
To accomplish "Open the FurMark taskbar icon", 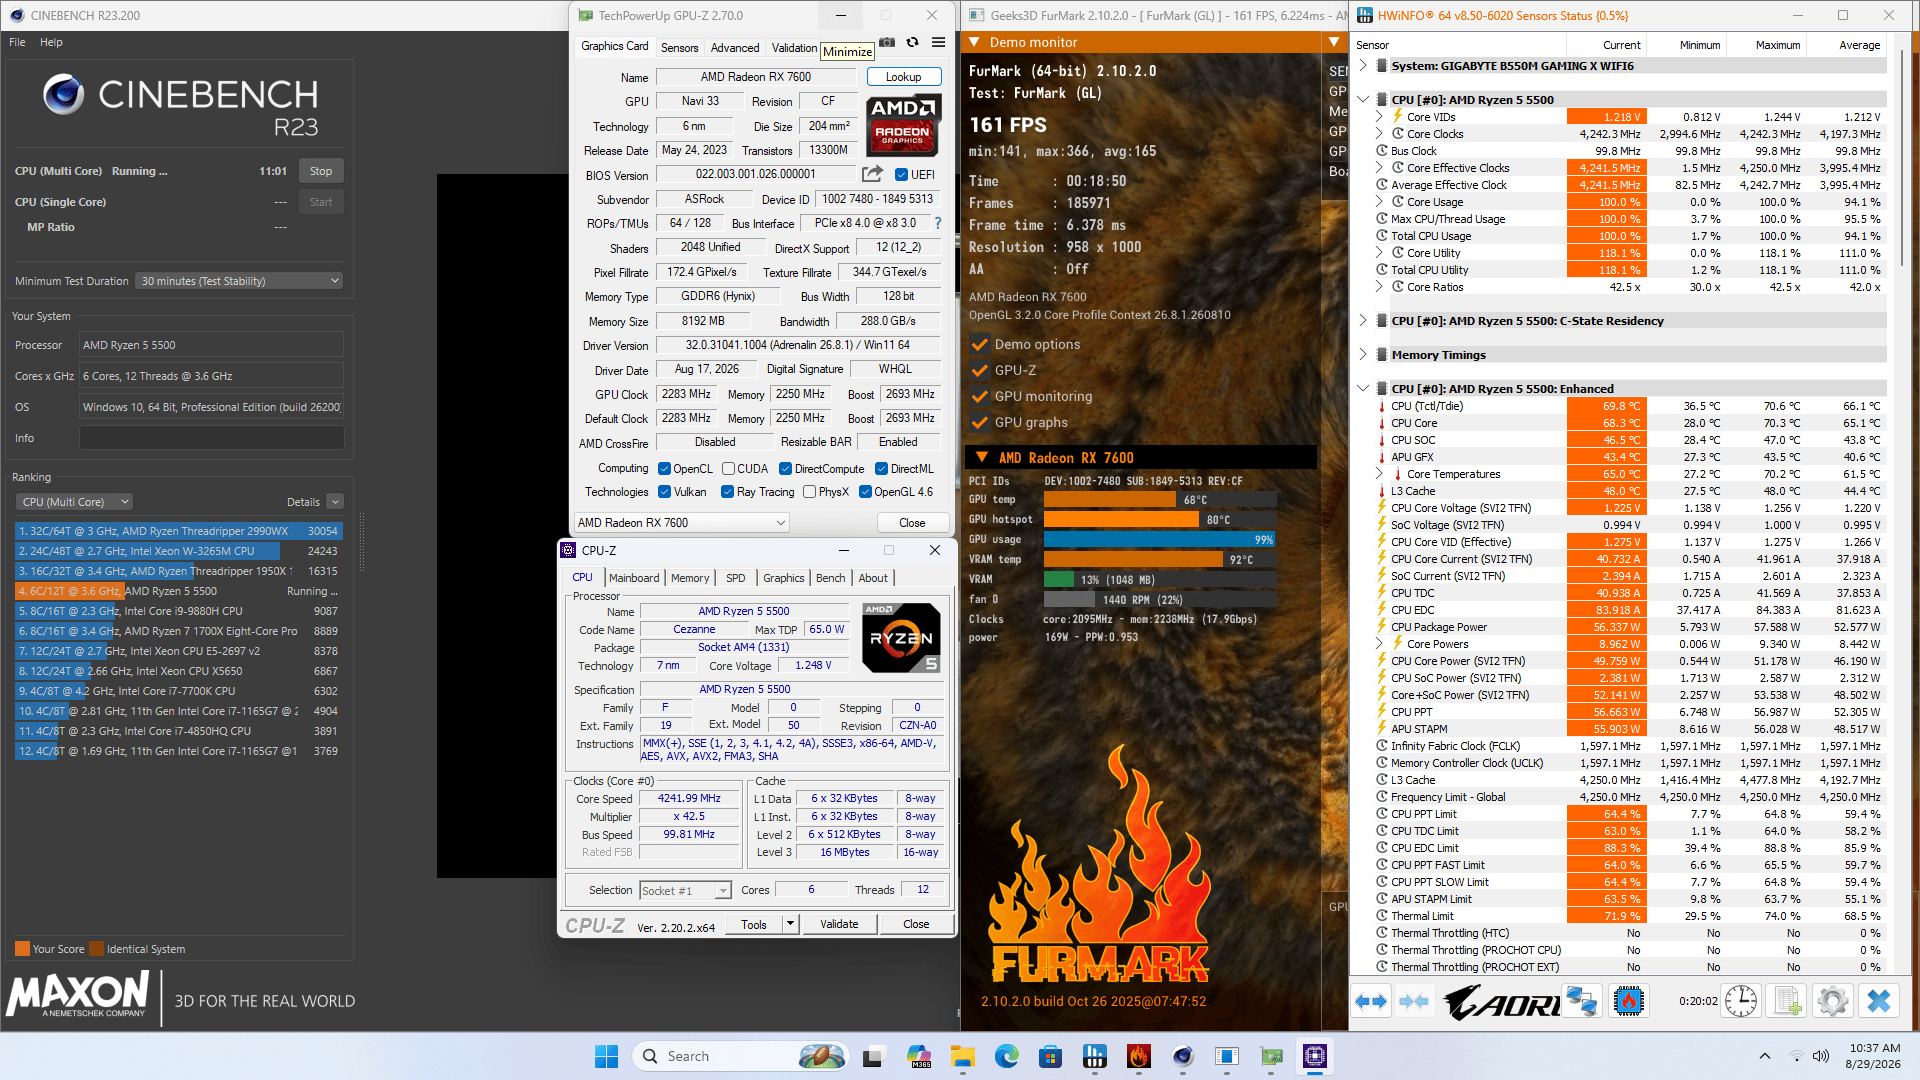I will [1138, 1056].
